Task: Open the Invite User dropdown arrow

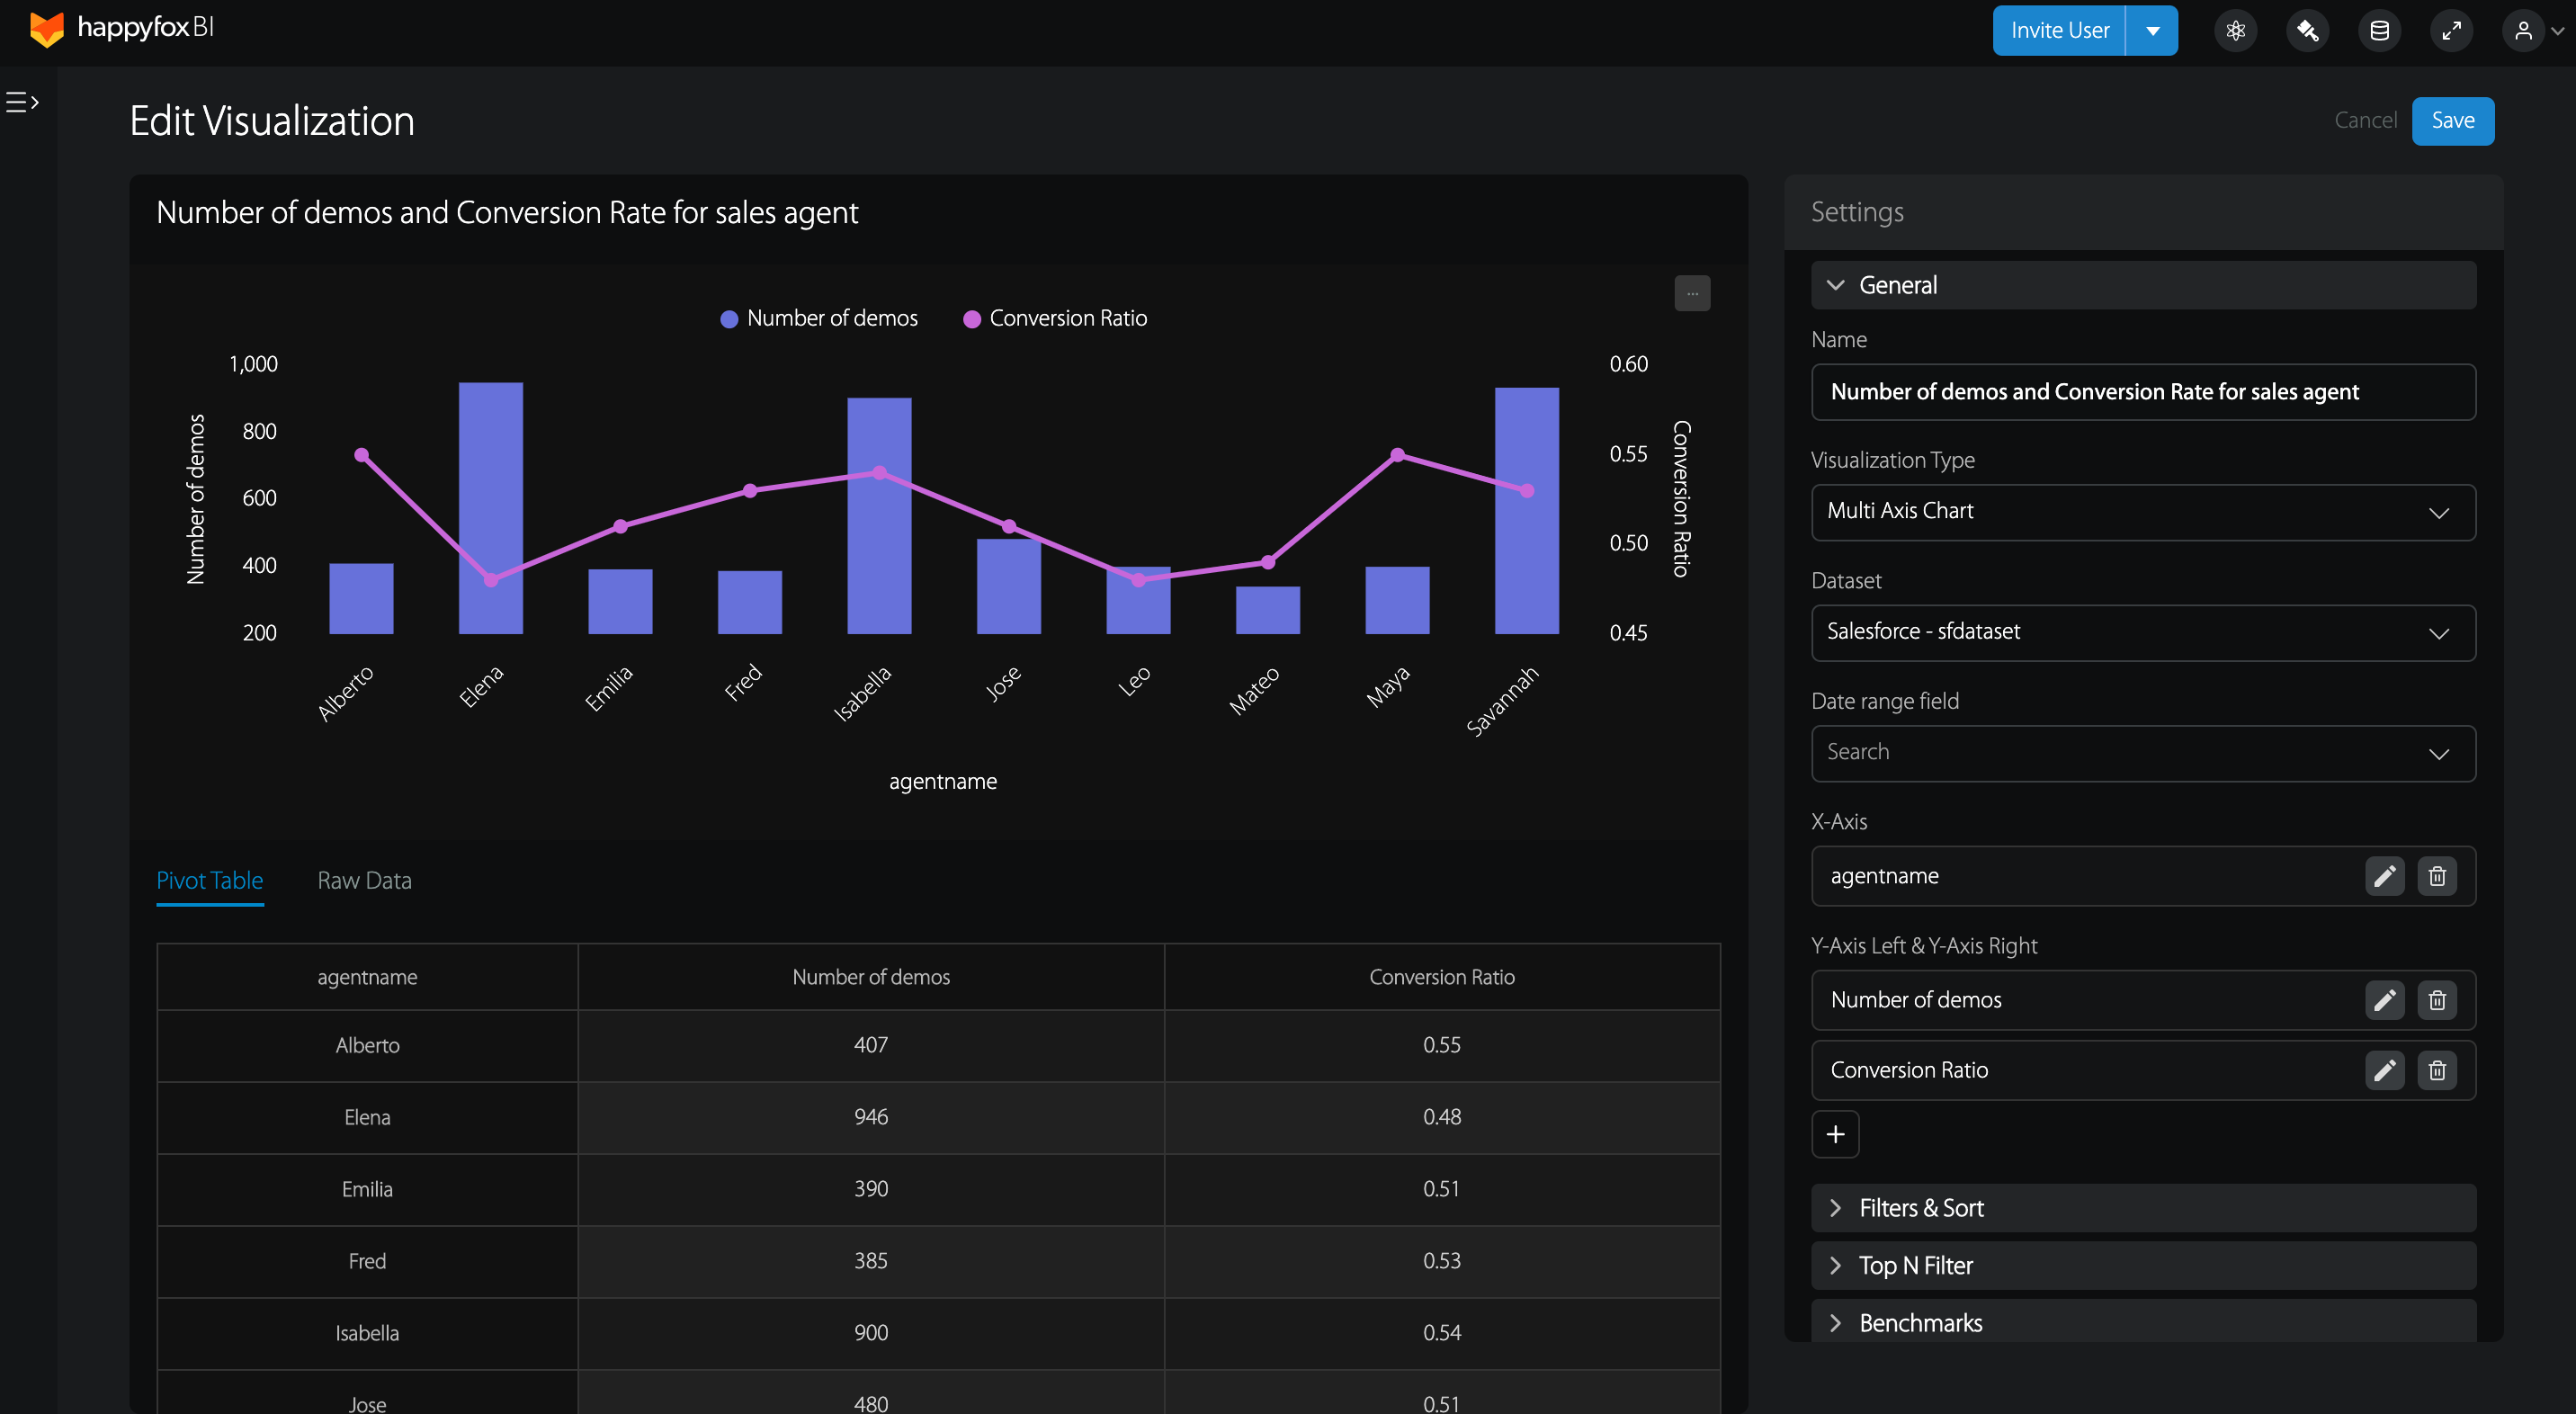Action: pos(2152,31)
